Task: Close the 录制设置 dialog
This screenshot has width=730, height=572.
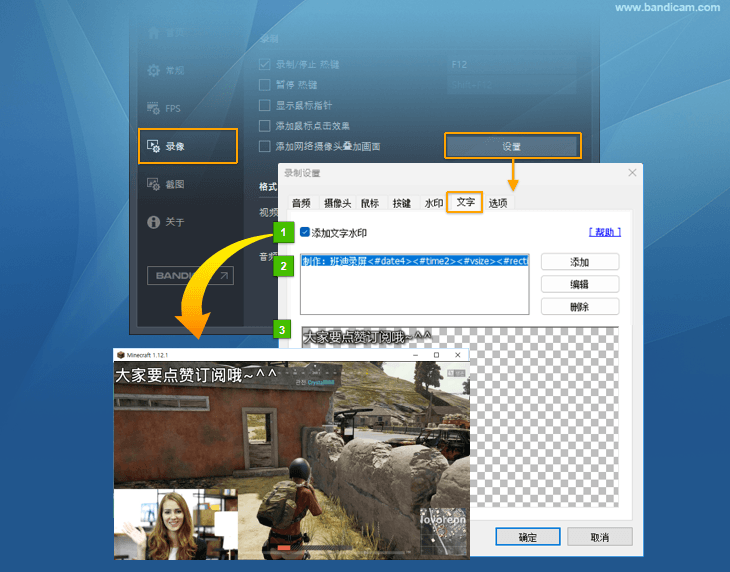Action: tap(632, 173)
